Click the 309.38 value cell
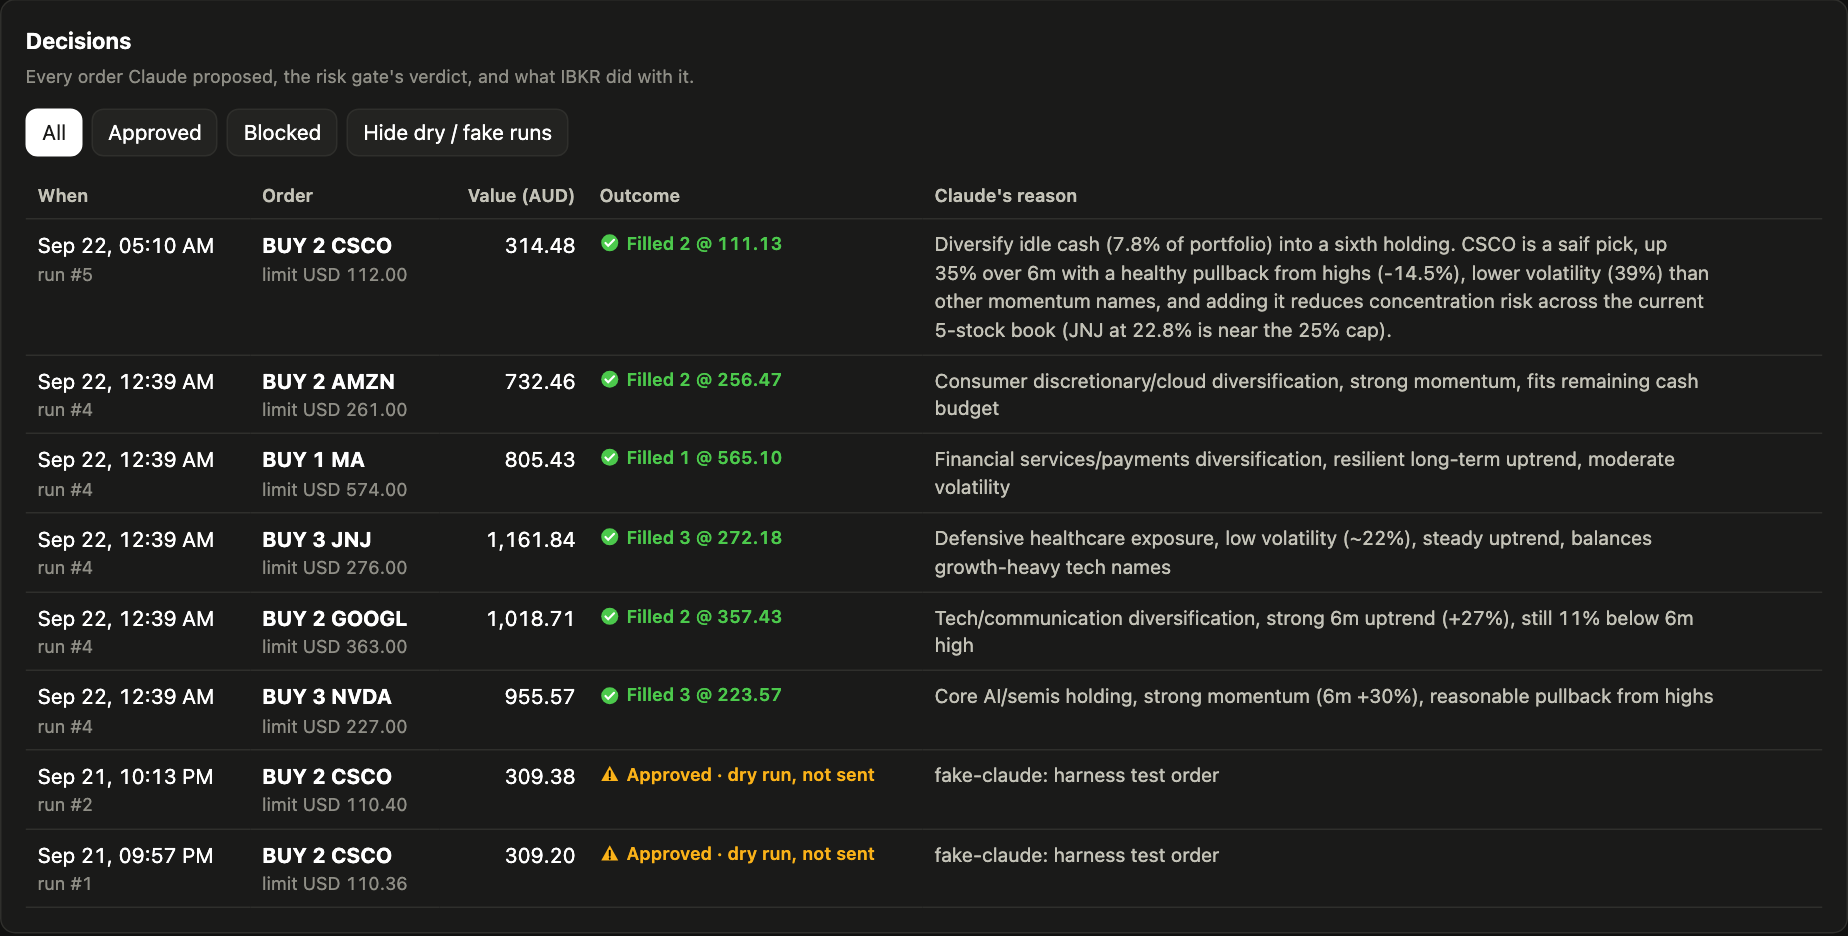Viewport: 1848px width, 936px height. pyautogui.click(x=540, y=777)
